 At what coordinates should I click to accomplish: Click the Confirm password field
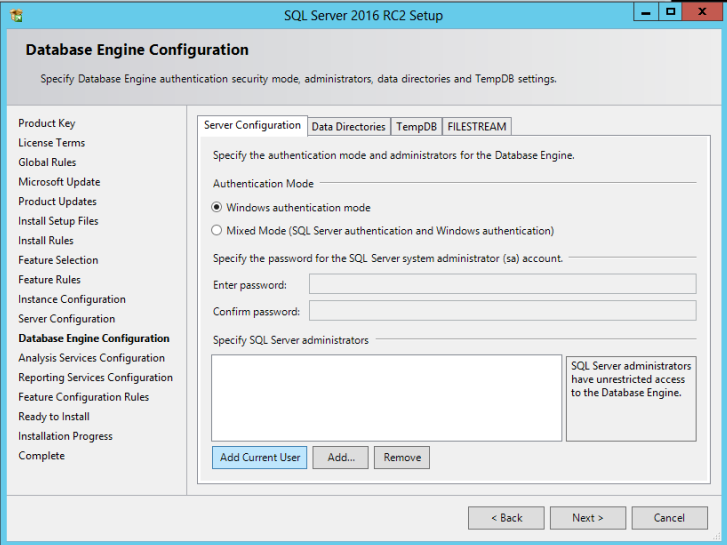[502, 311]
